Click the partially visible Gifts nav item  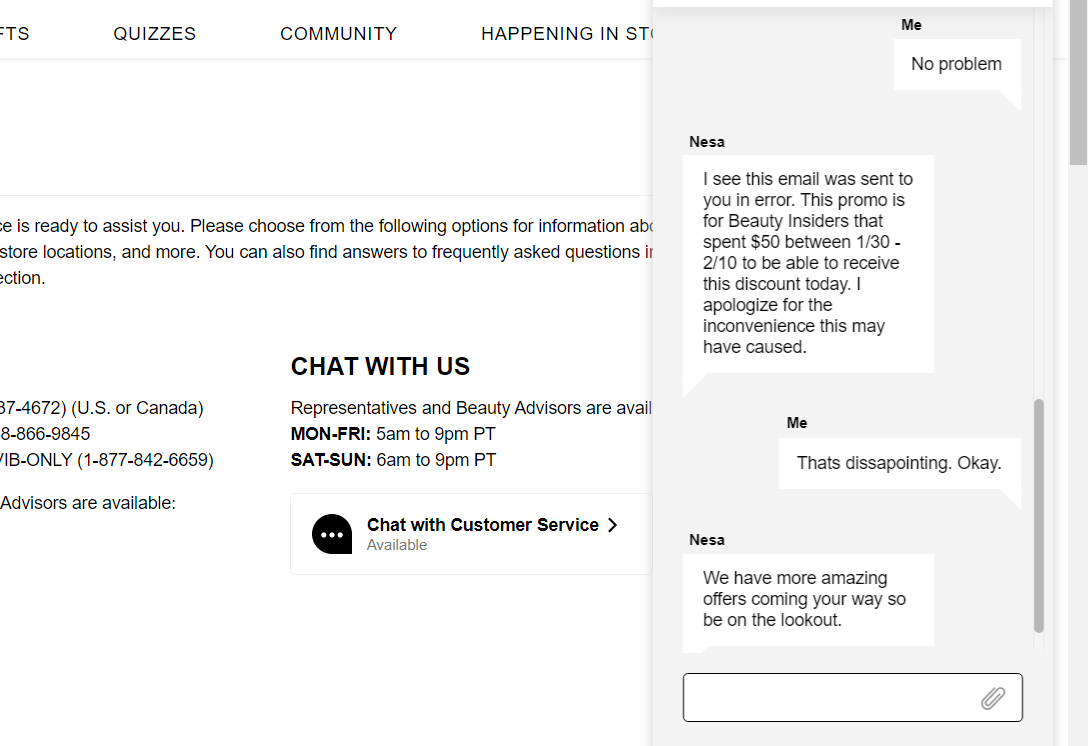pyautogui.click(x=14, y=34)
